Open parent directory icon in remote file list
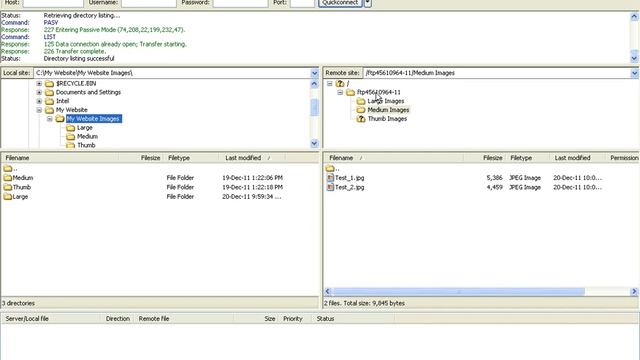640x360 pixels. pyautogui.click(x=330, y=168)
